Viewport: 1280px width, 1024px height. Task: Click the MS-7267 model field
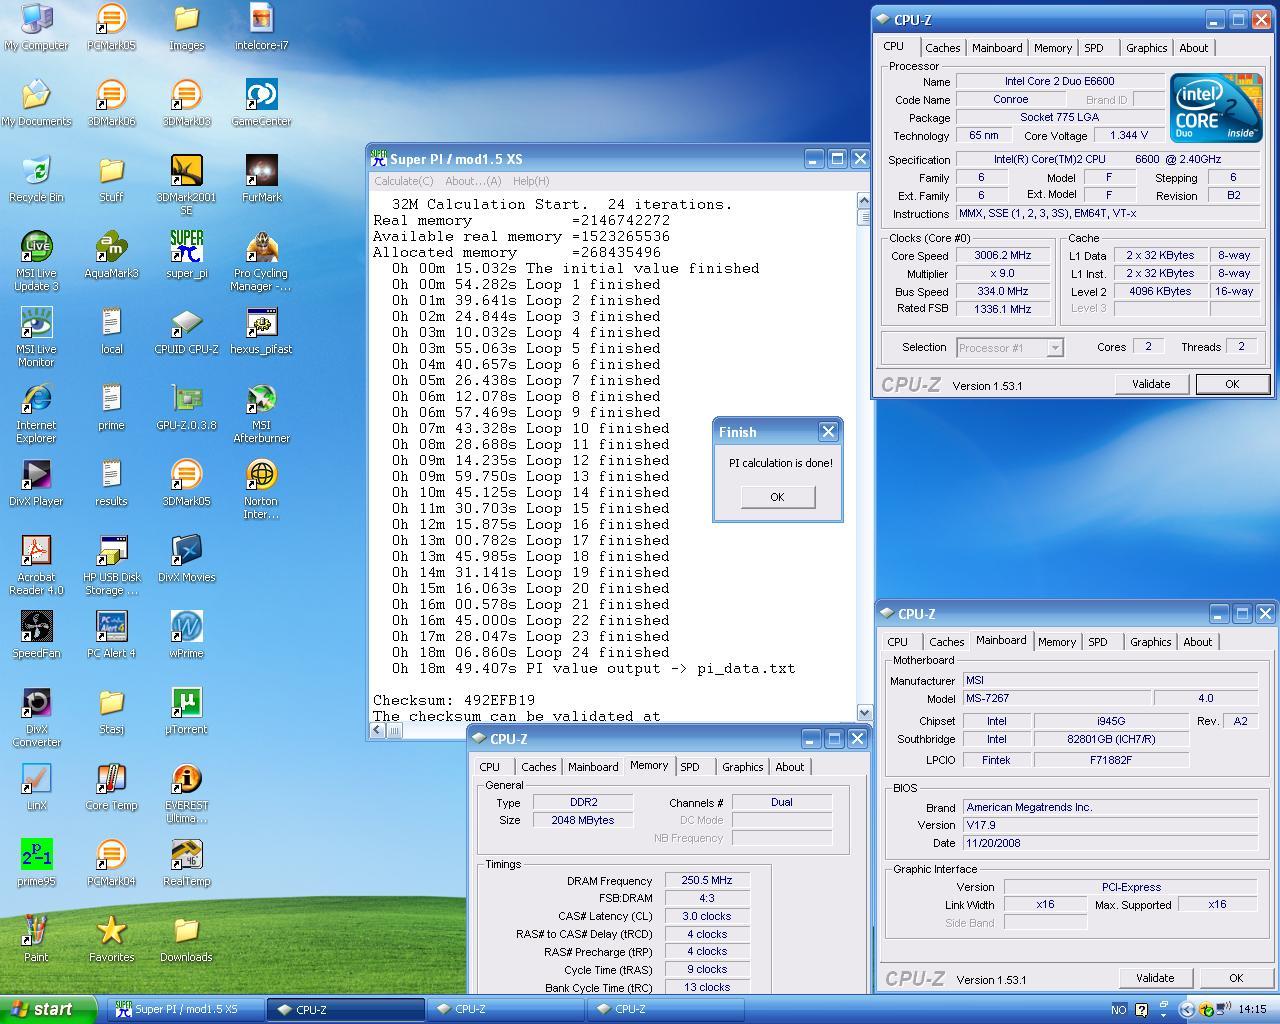coord(1055,698)
